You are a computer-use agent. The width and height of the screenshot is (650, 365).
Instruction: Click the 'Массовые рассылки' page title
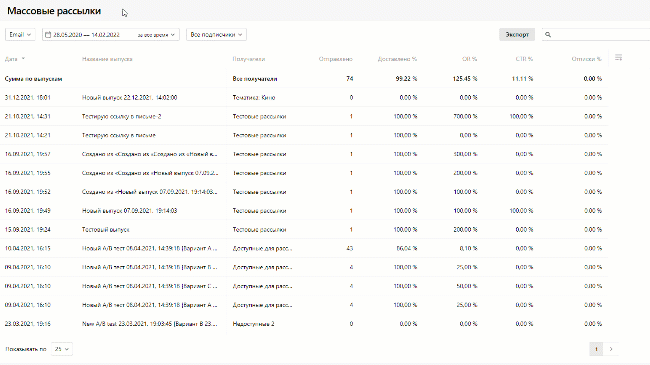[54, 11]
